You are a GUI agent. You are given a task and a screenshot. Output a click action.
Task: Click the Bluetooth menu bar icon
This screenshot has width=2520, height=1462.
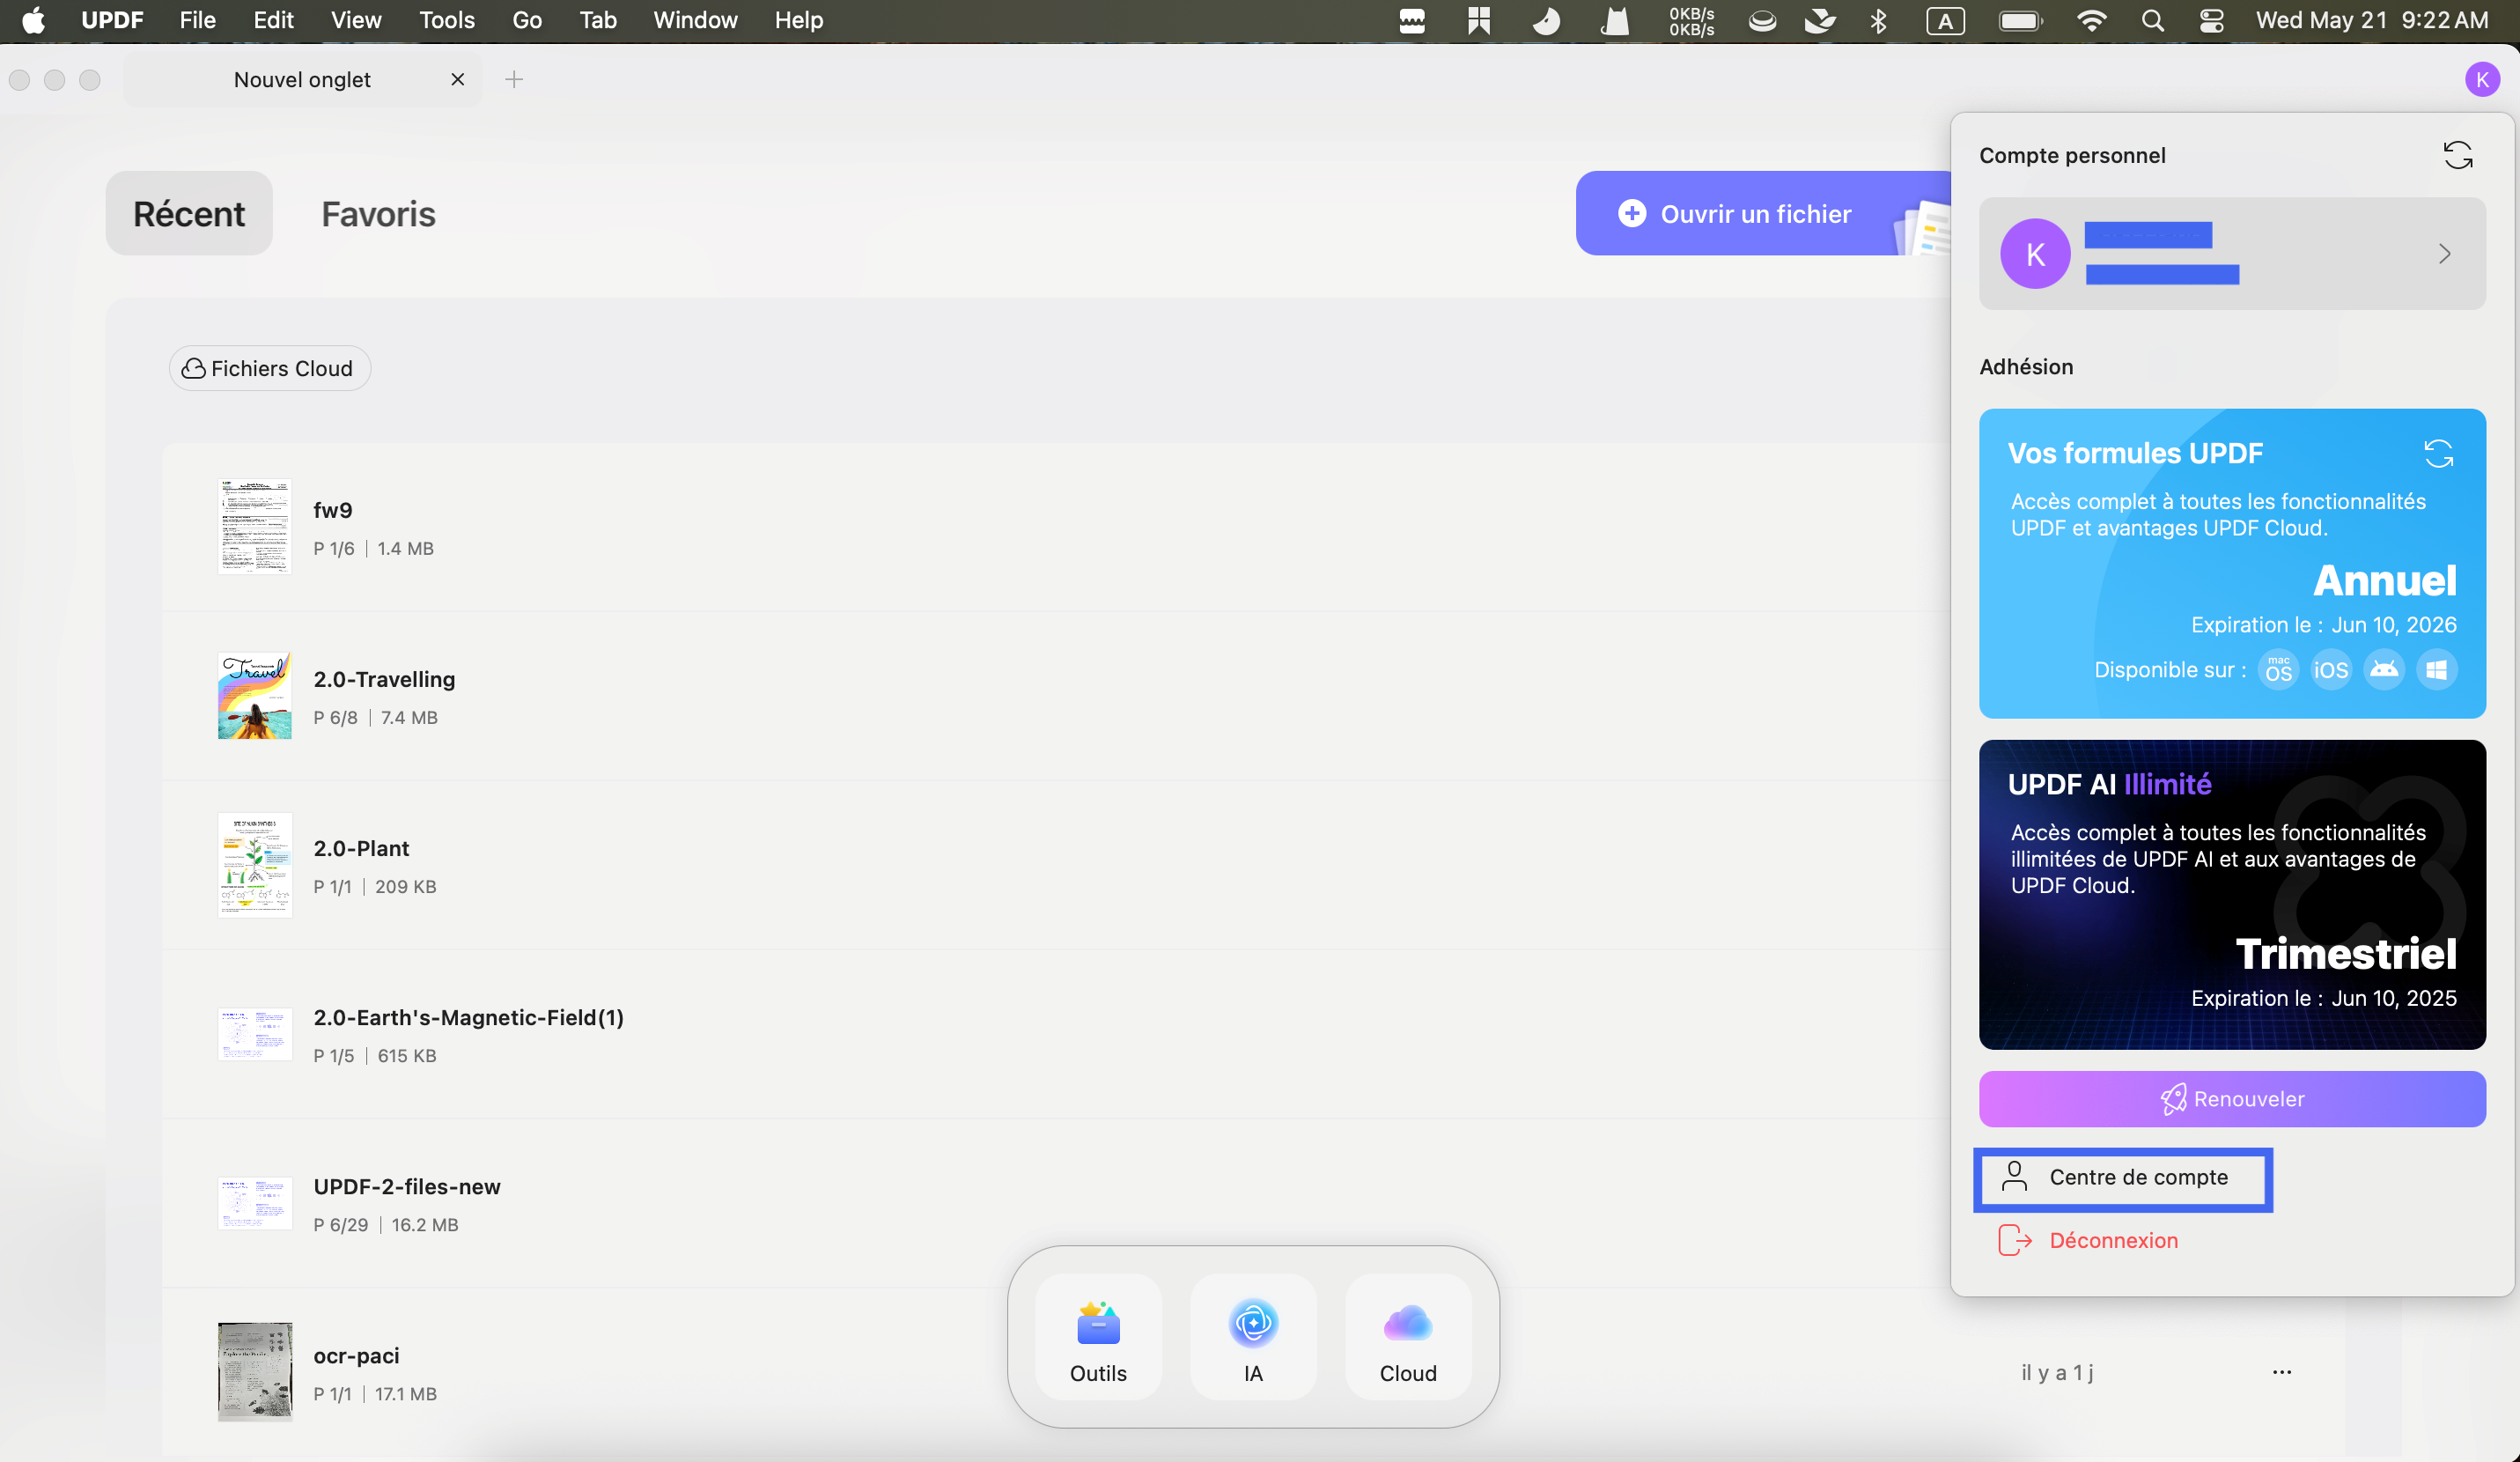pos(1878,20)
